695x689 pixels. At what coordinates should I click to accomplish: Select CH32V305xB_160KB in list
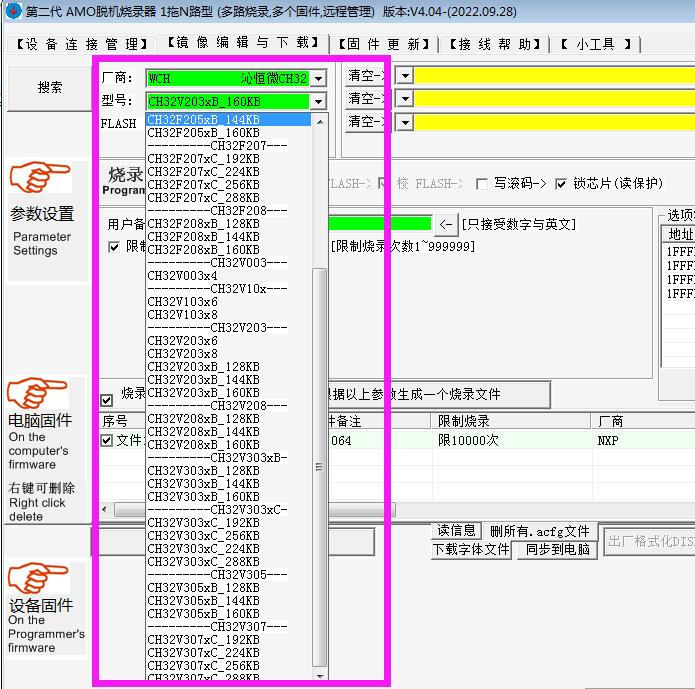[x=229, y=614]
